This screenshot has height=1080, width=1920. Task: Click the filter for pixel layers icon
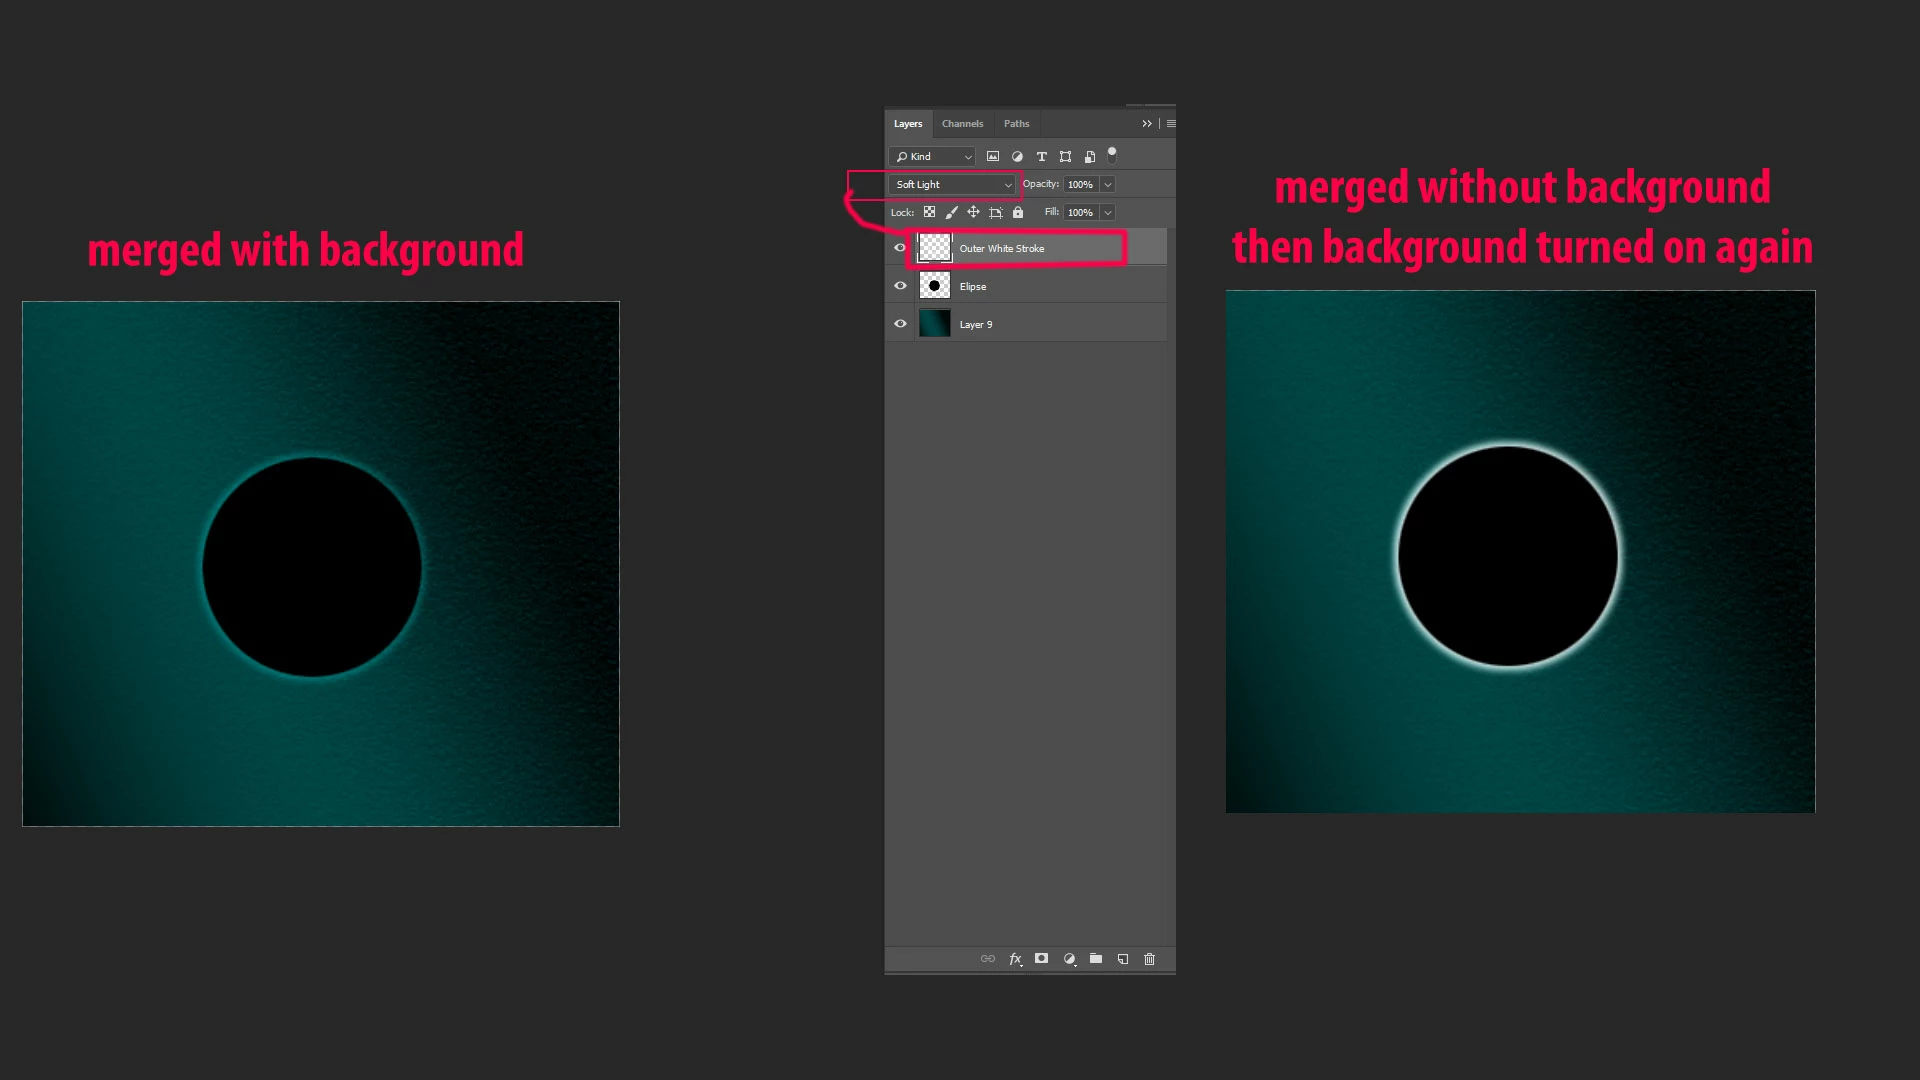993,156
